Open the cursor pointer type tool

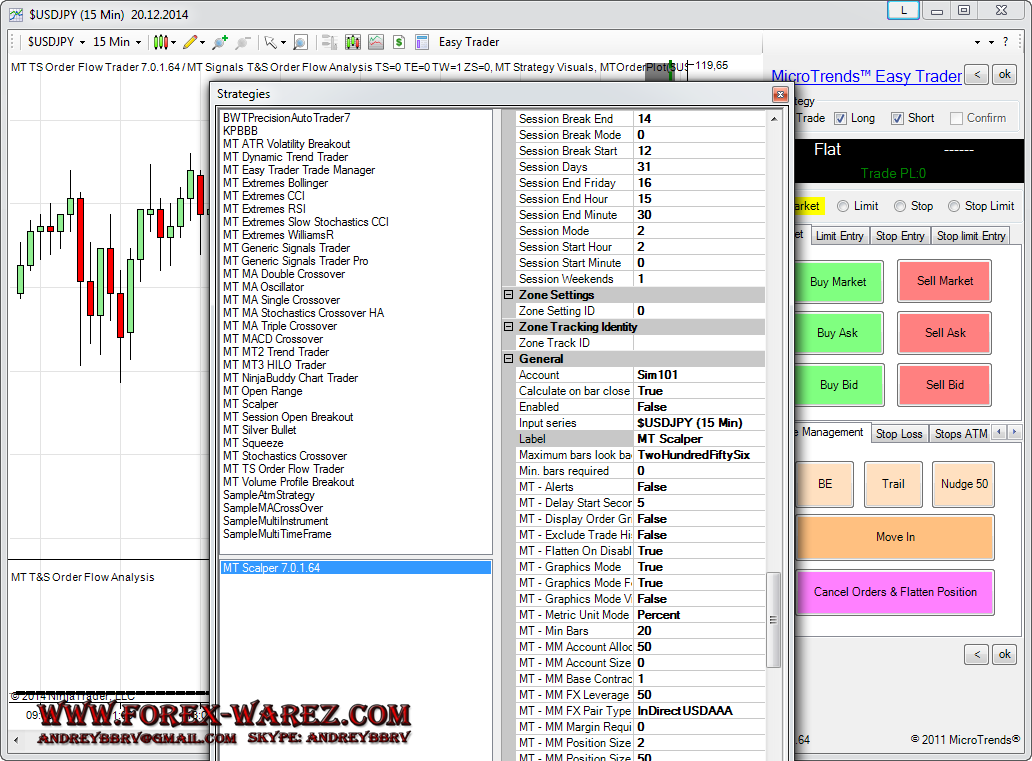[270, 42]
